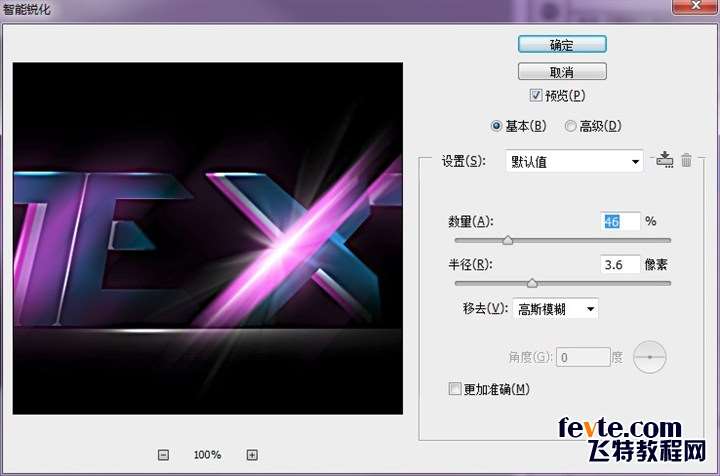Click the trash icon to delete settings
Viewport: 720px width, 476px height.
(686, 160)
